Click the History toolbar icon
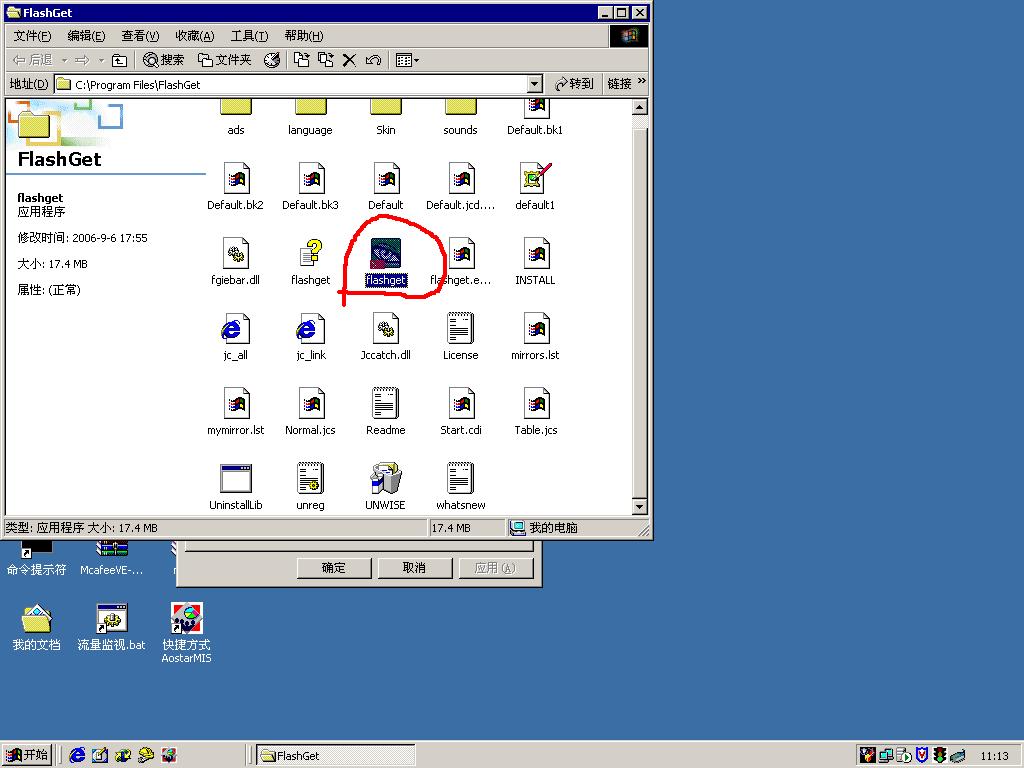The height and width of the screenshot is (768, 1024). pyautogui.click(x=271, y=60)
